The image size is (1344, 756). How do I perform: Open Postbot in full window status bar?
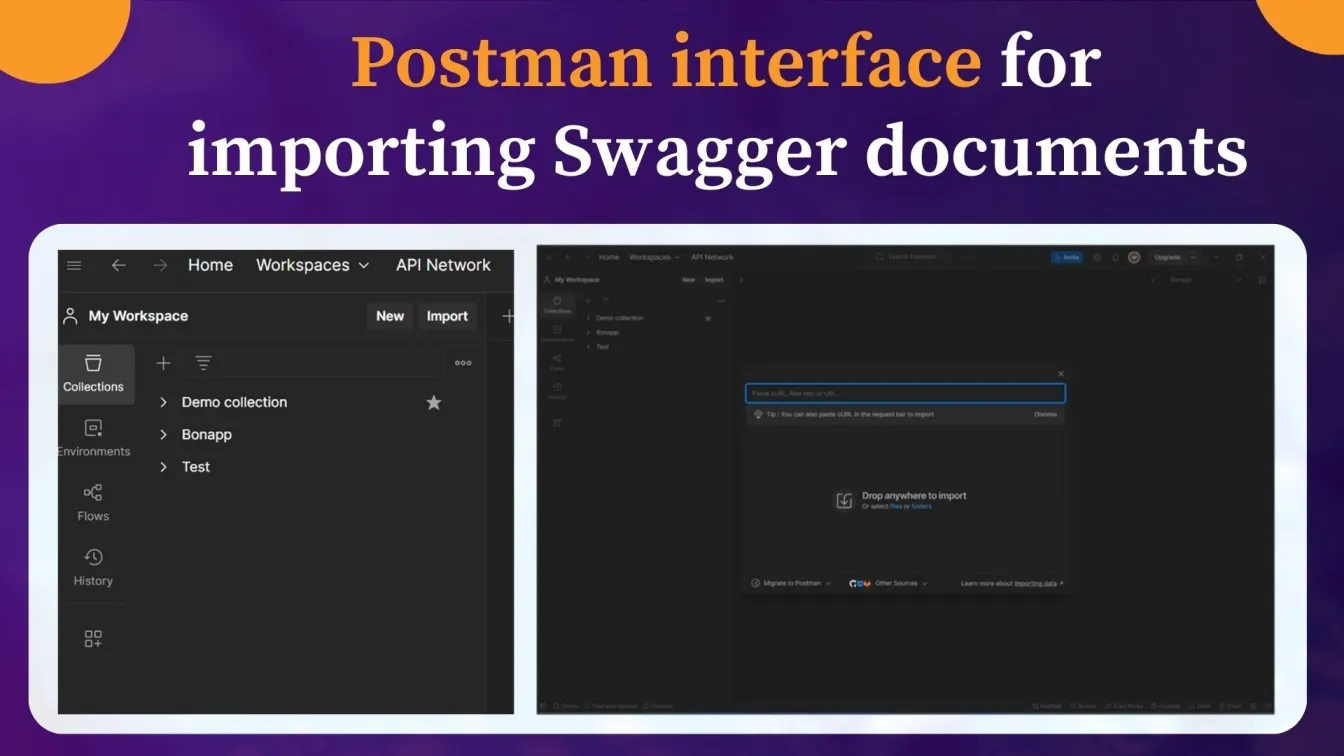pyautogui.click(x=1048, y=706)
